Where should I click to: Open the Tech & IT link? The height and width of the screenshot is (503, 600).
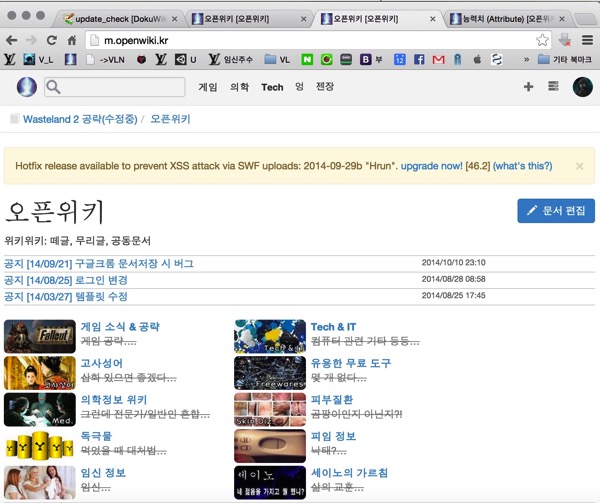coord(333,327)
